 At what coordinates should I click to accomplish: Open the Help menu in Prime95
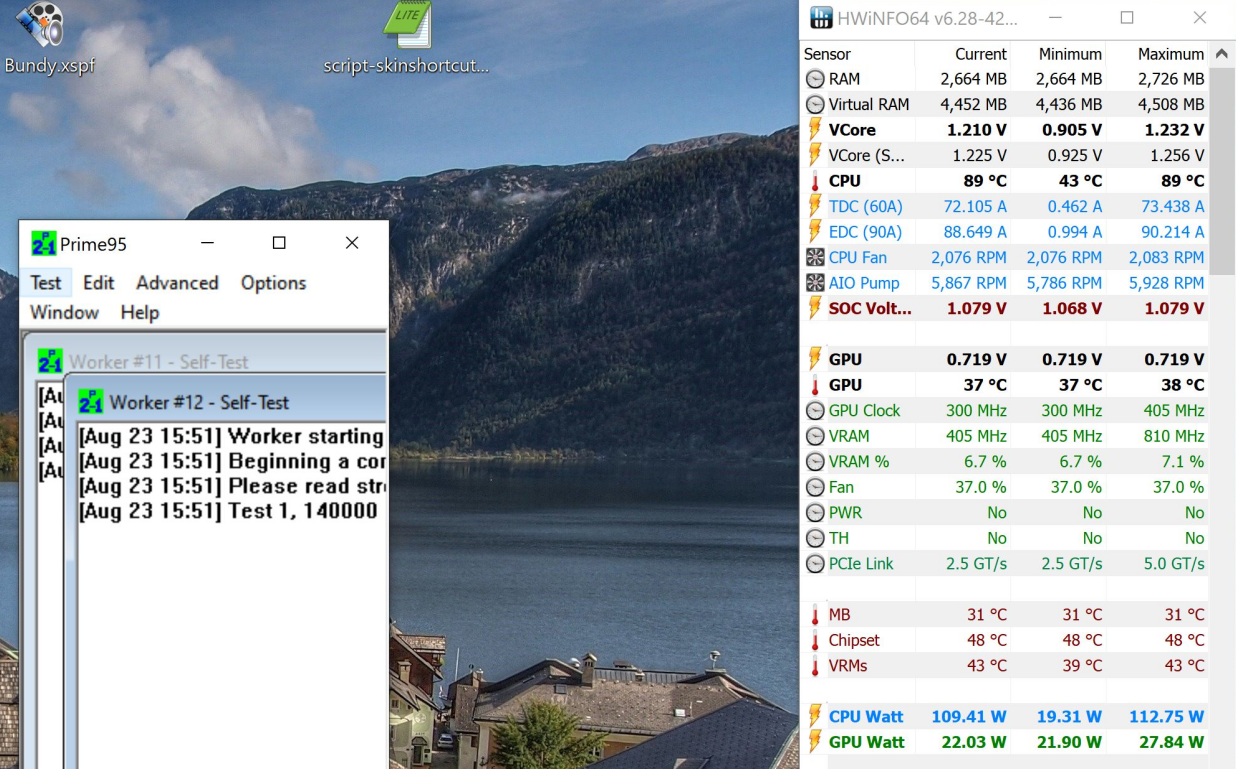tap(140, 313)
